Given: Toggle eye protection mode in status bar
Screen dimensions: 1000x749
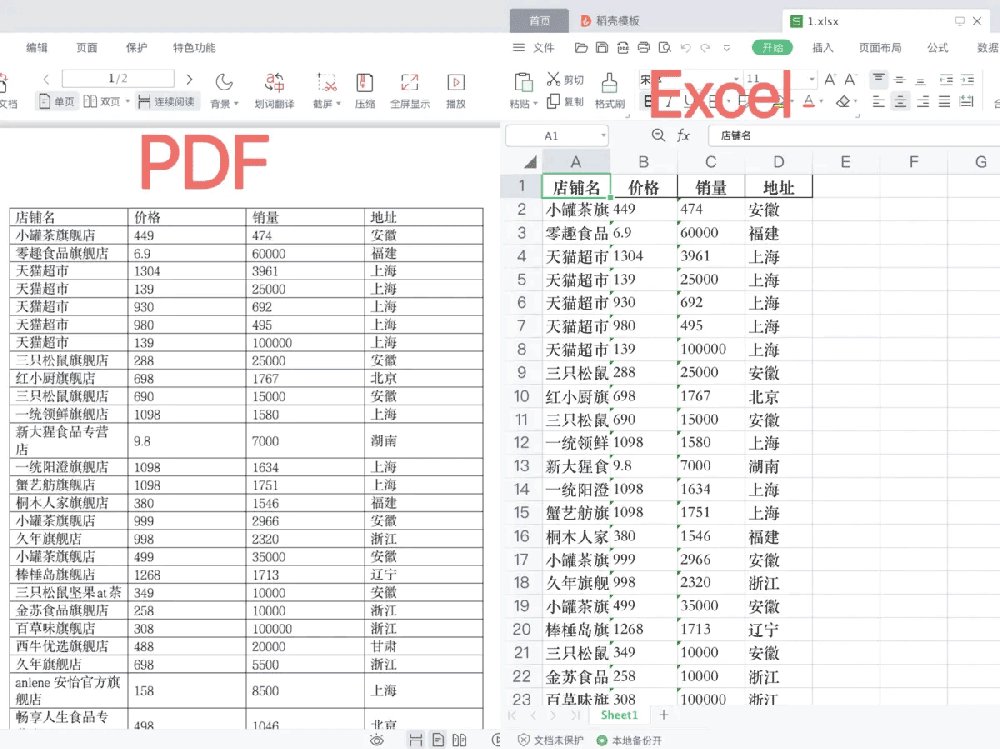Looking at the screenshot, I should pyautogui.click(x=377, y=740).
